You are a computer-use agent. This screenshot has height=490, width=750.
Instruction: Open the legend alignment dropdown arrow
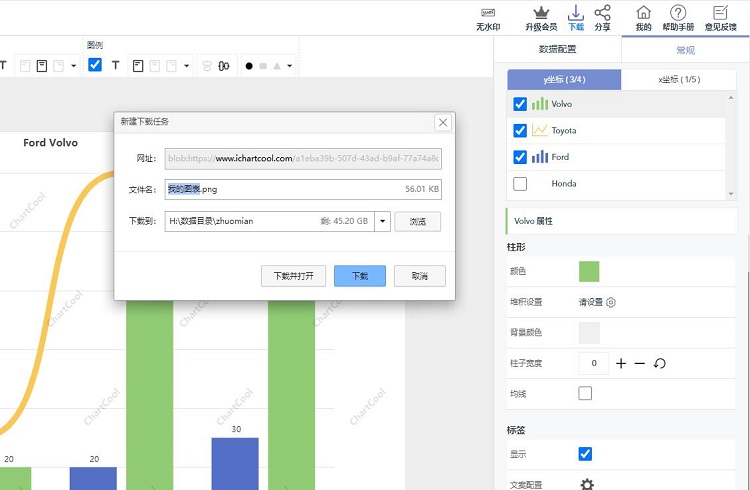pos(187,66)
